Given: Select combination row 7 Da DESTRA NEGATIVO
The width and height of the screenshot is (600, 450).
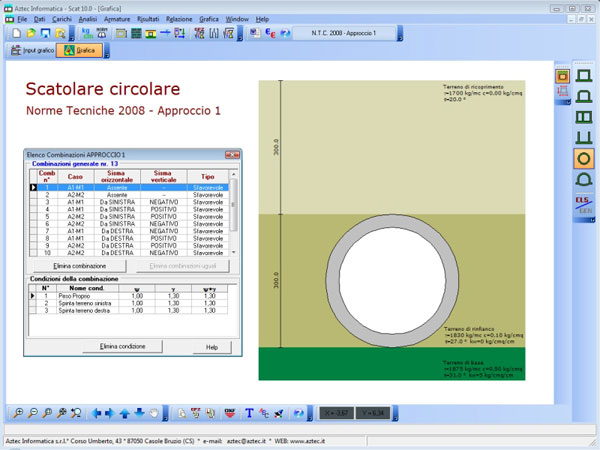Looking at the screenshot, I should [x=129, y=231].
